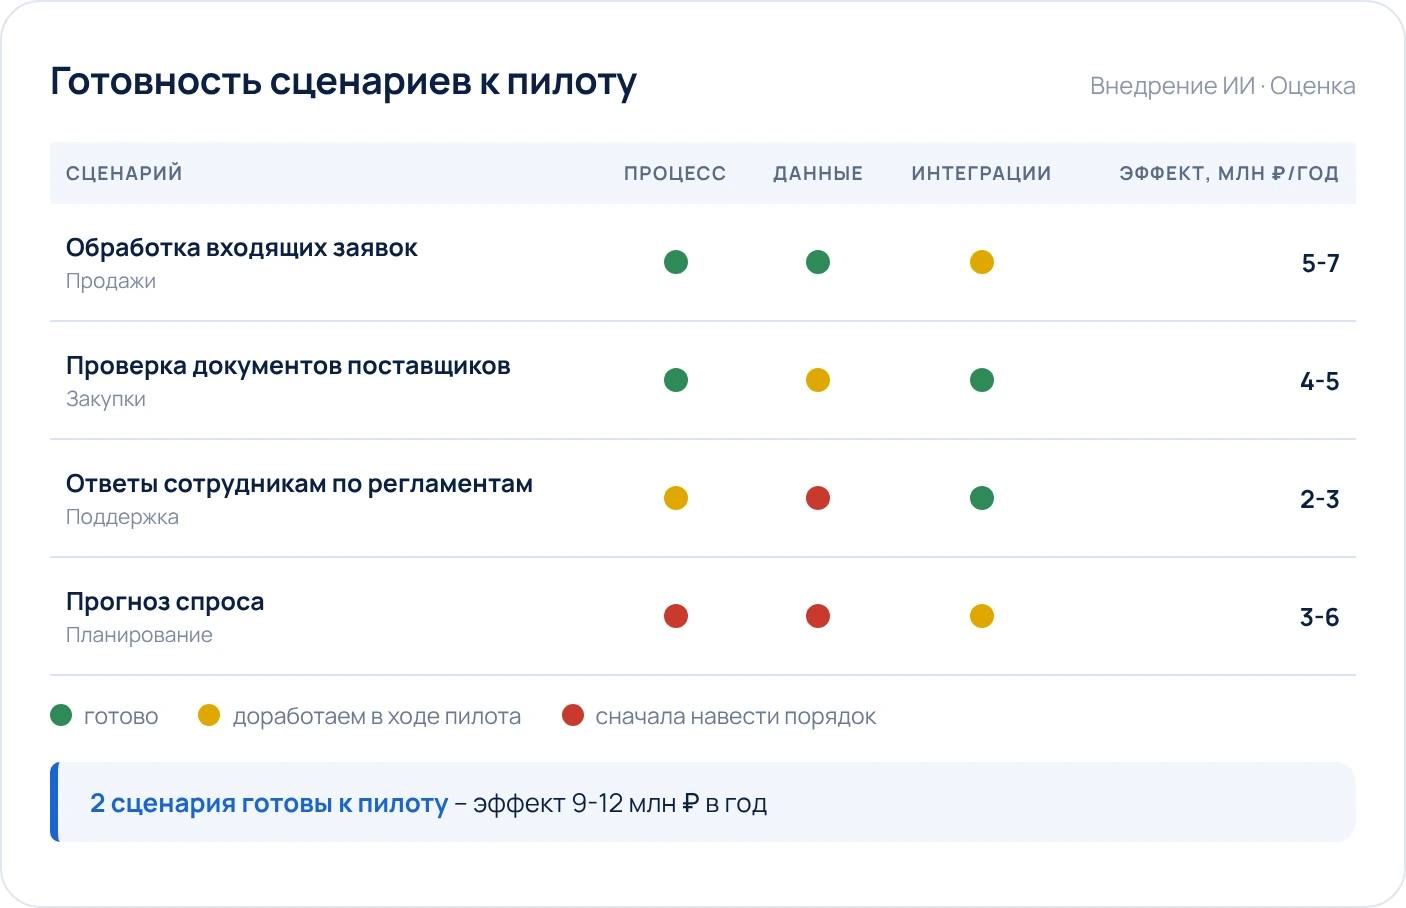Click the summary text эффект 9-12 млн ₽ в год
The image size is (1406, 908).
(x=620, y=803)
